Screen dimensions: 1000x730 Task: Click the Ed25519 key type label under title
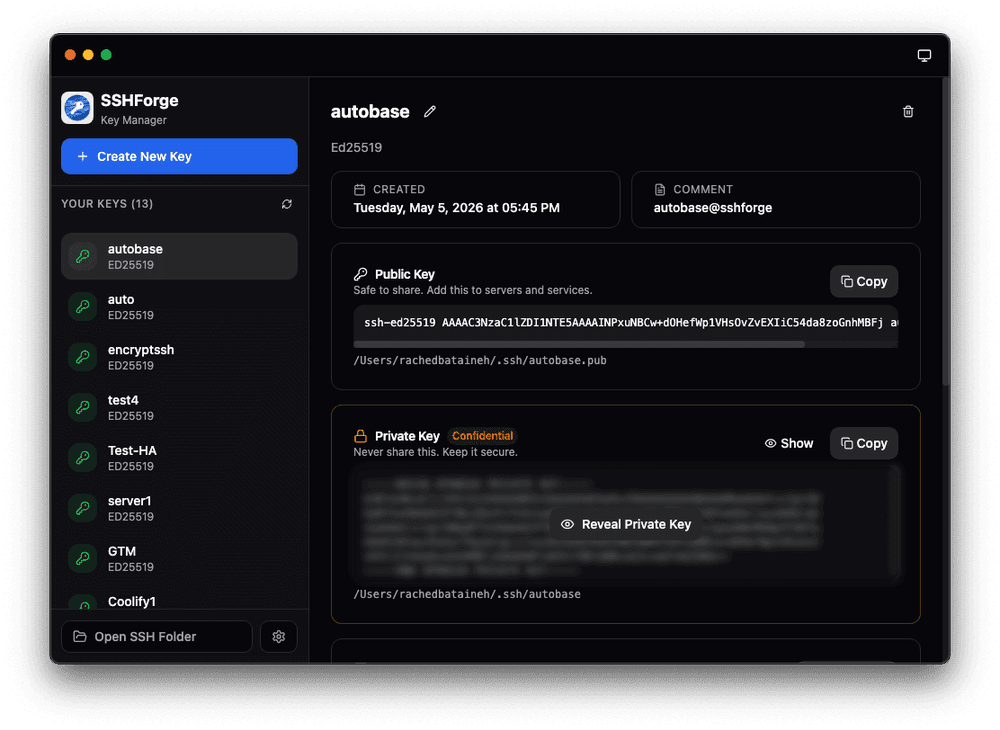(x=356, y=148)
